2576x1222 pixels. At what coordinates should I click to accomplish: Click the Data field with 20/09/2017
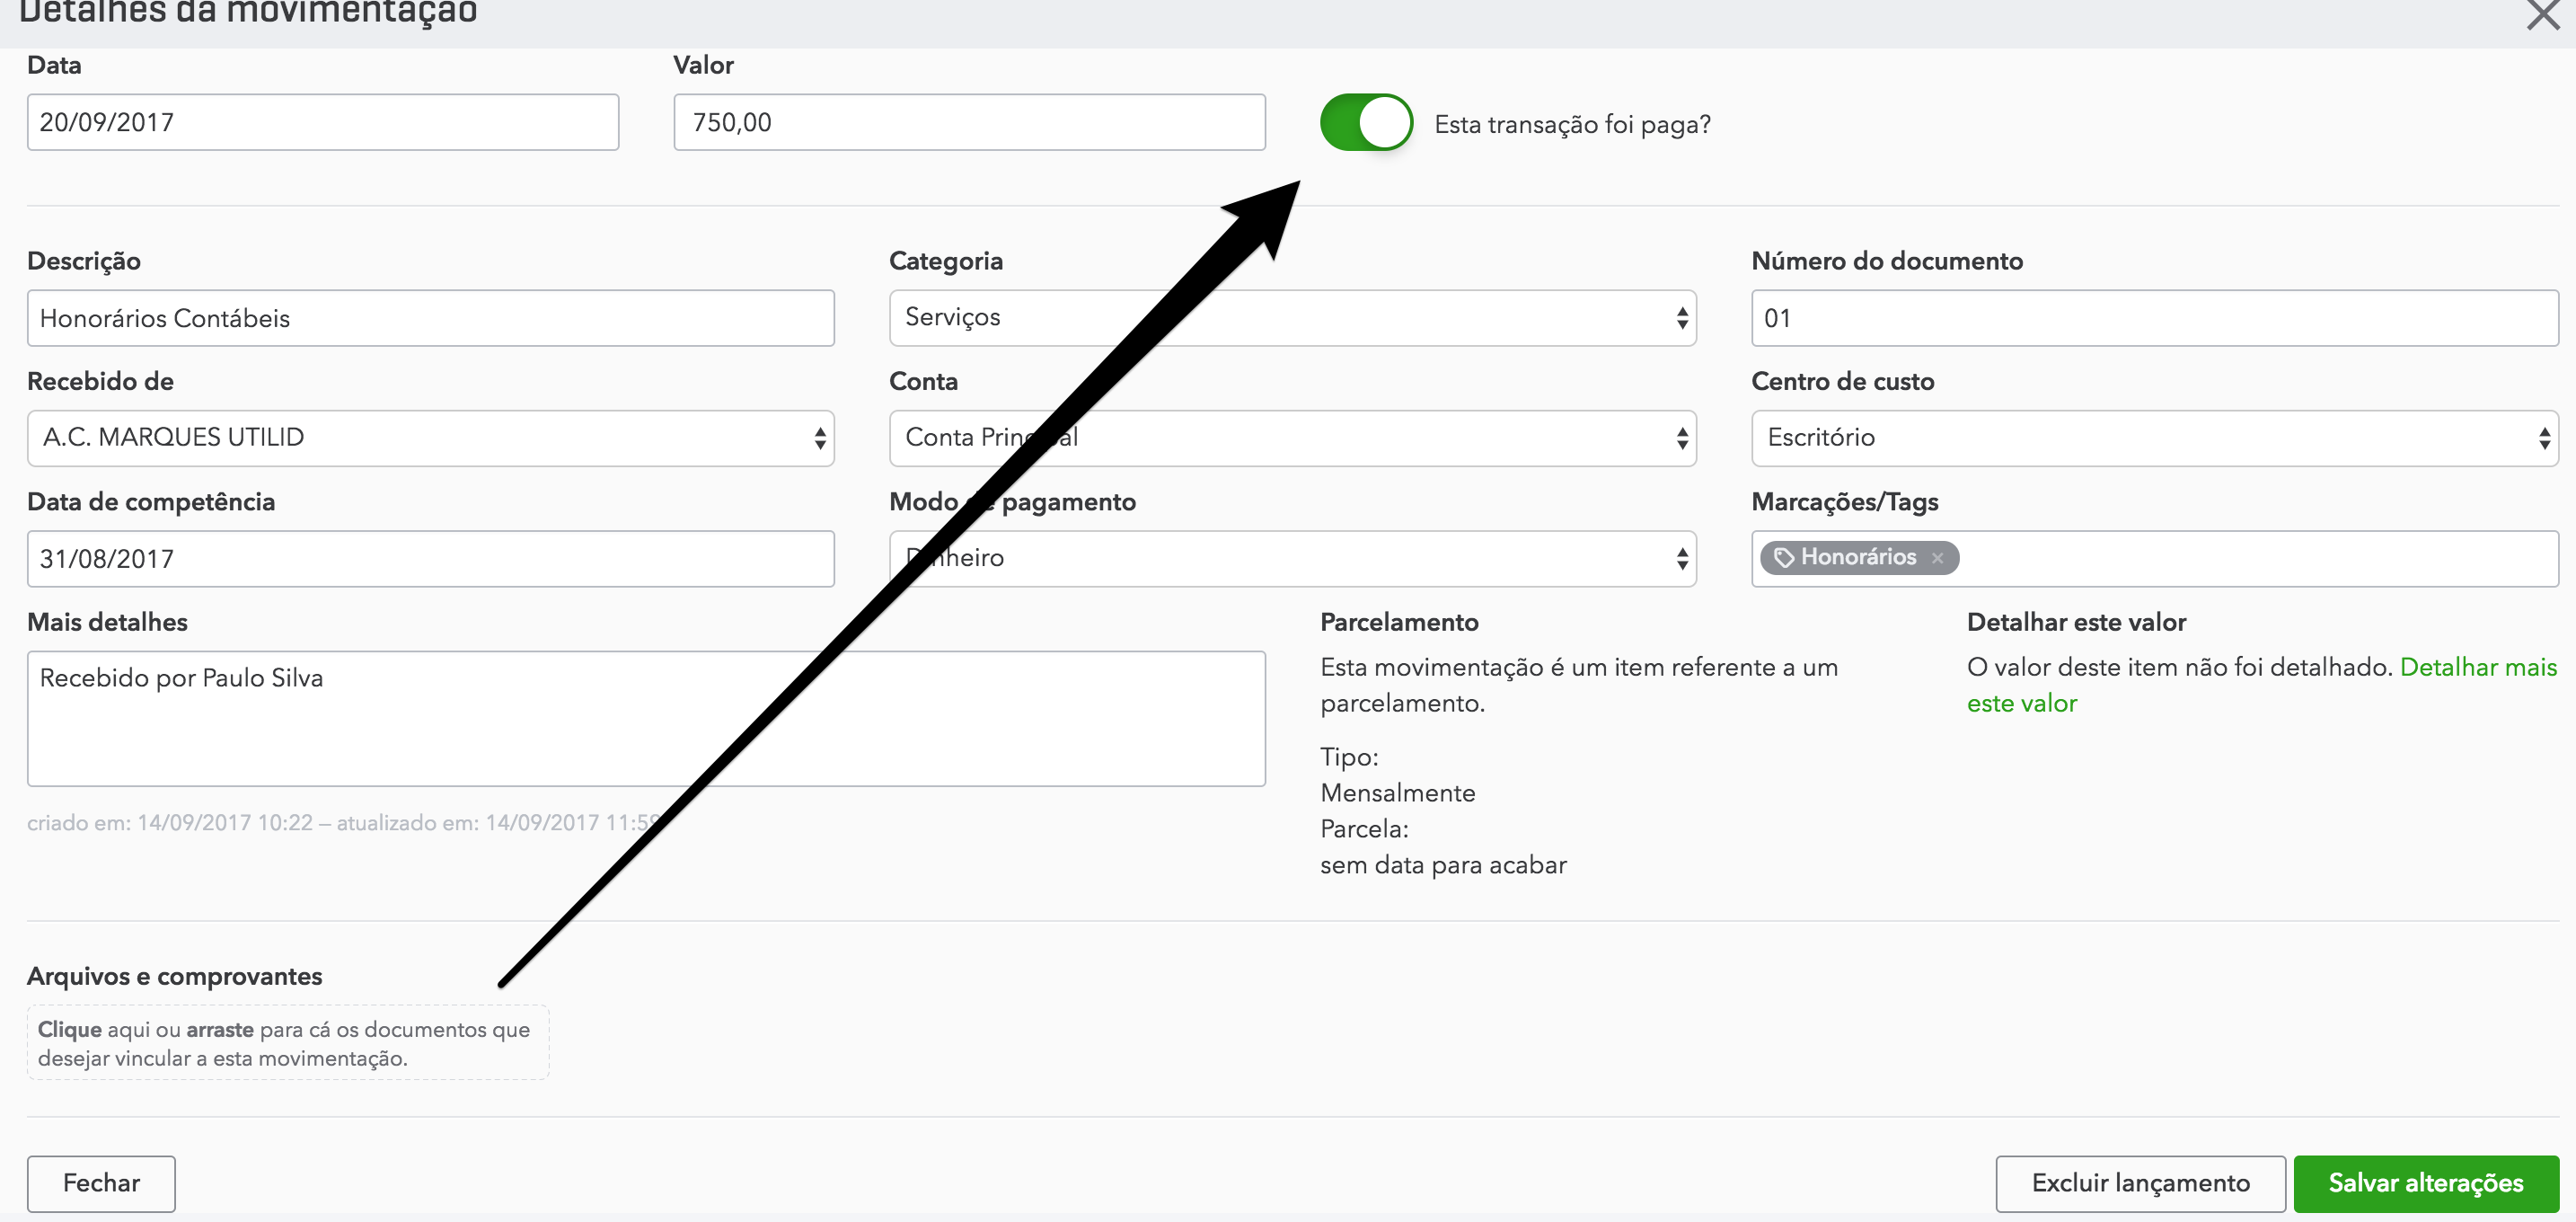click(x=322, y=123)
